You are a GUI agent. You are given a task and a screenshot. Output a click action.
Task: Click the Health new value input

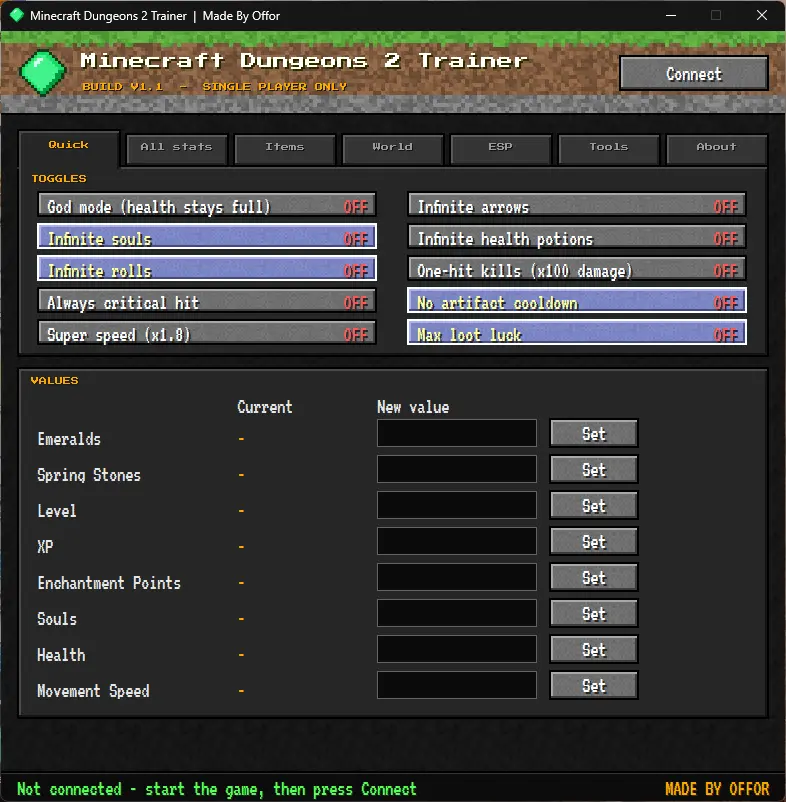coord(457,649)
